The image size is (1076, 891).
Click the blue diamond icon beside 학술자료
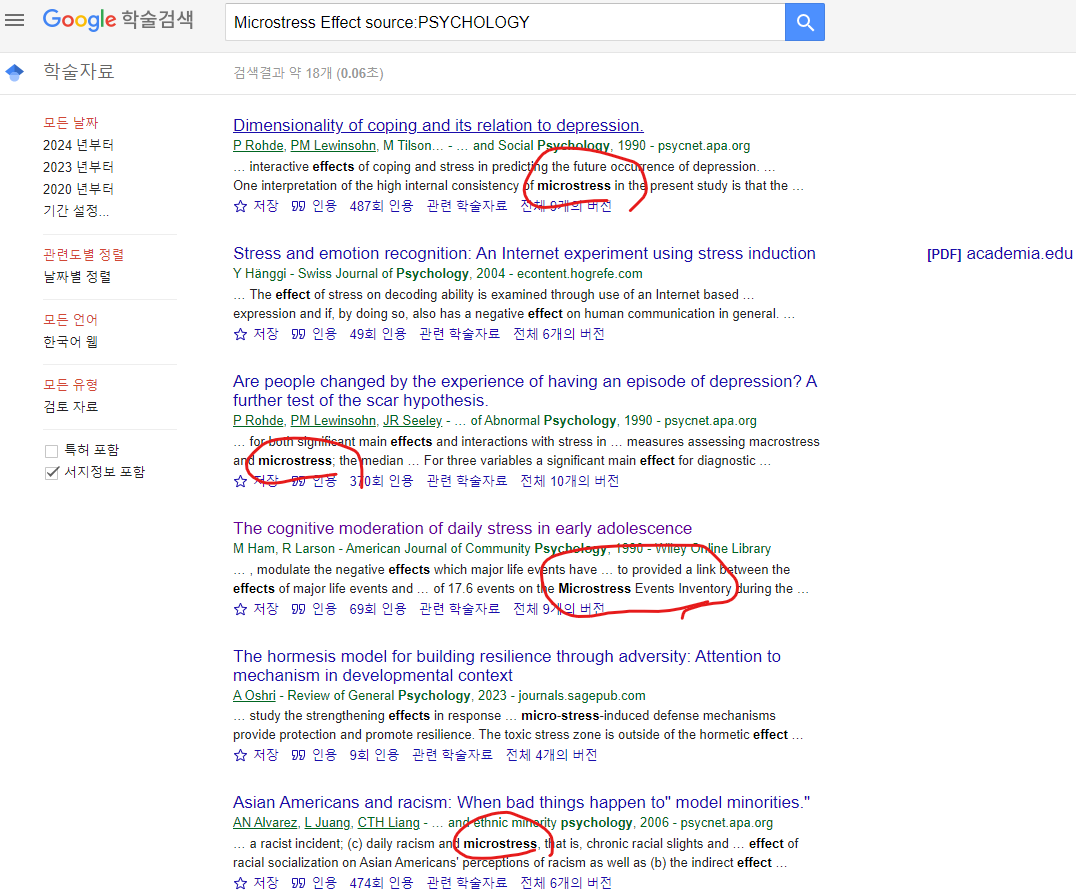point(14,71)
